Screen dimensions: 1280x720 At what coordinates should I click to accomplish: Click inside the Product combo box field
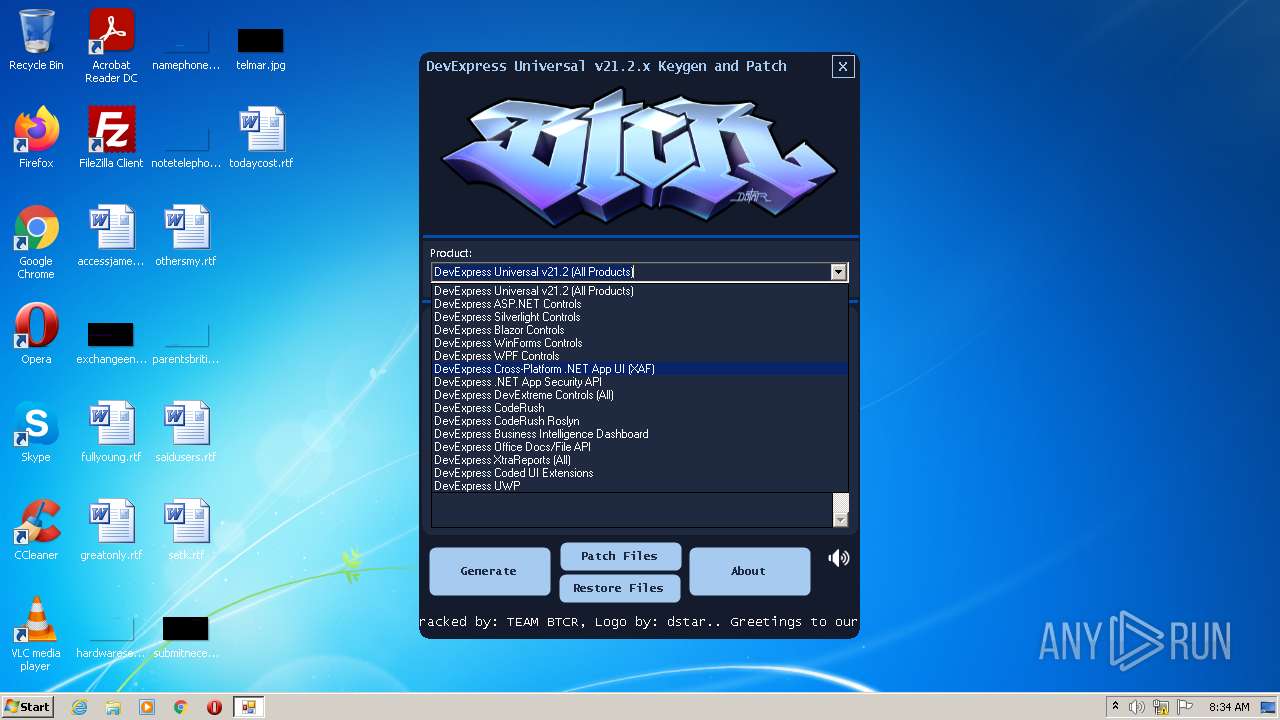(631, 272)
